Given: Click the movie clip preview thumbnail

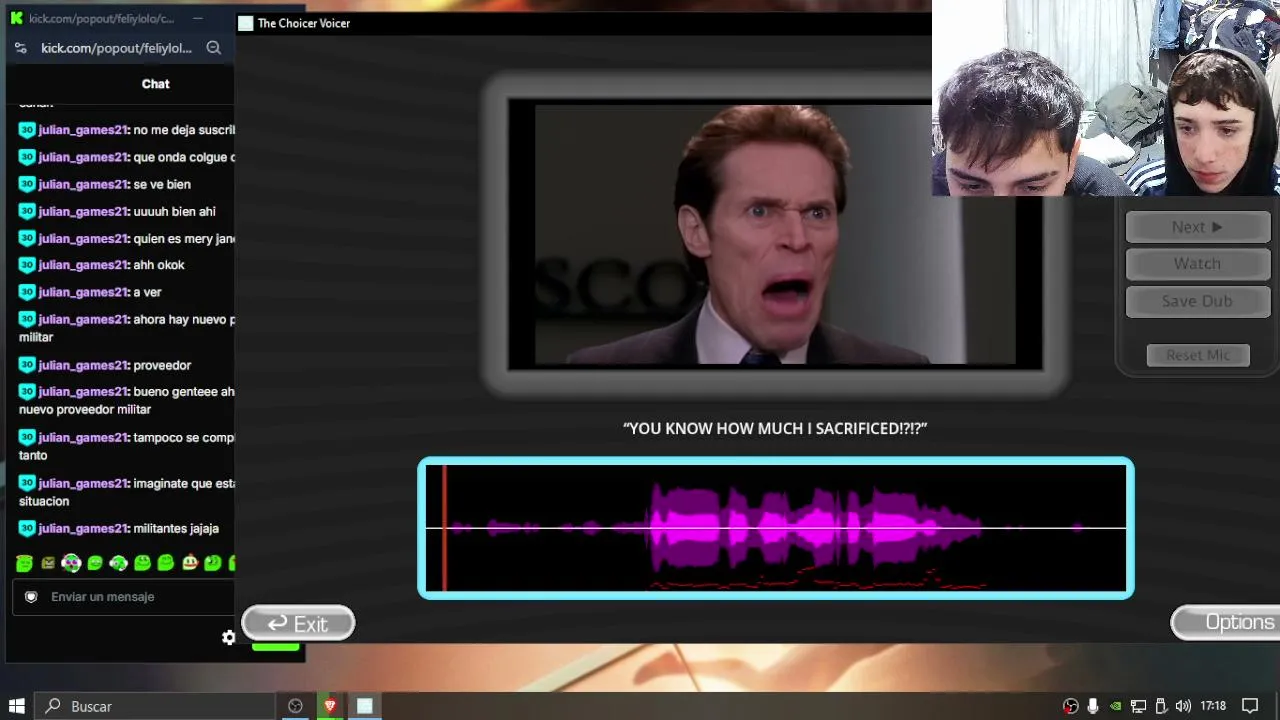Looking at the screenshot, I should pyautogui.click(x=775, y=234).
